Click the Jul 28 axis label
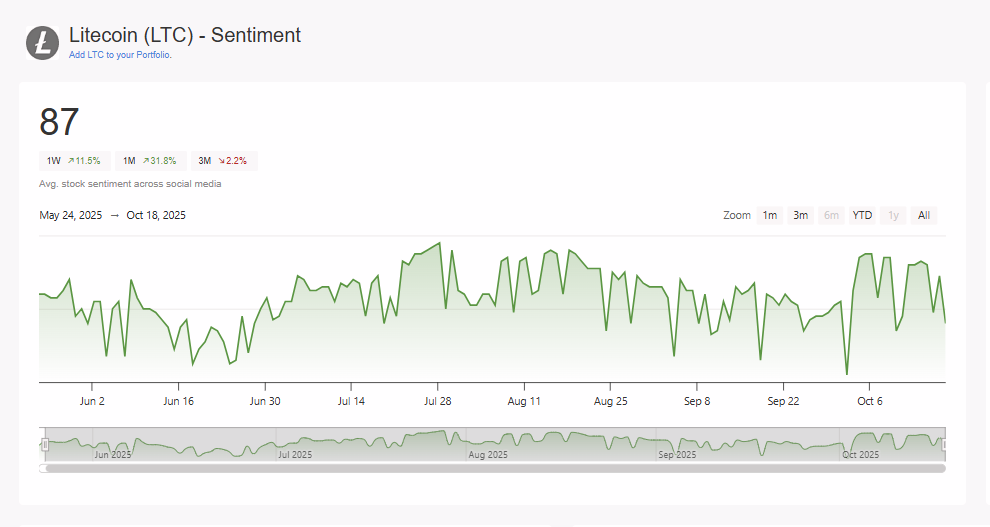 438,401
